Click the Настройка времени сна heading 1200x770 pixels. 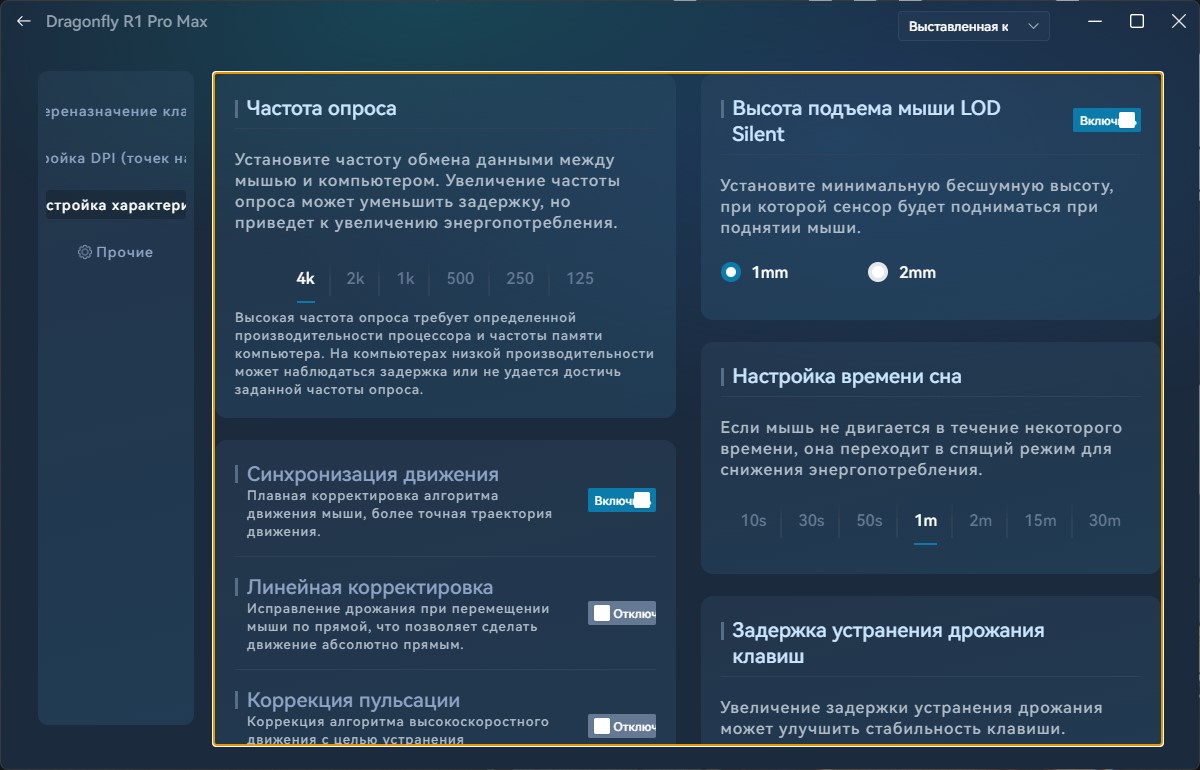click(847, 376)
